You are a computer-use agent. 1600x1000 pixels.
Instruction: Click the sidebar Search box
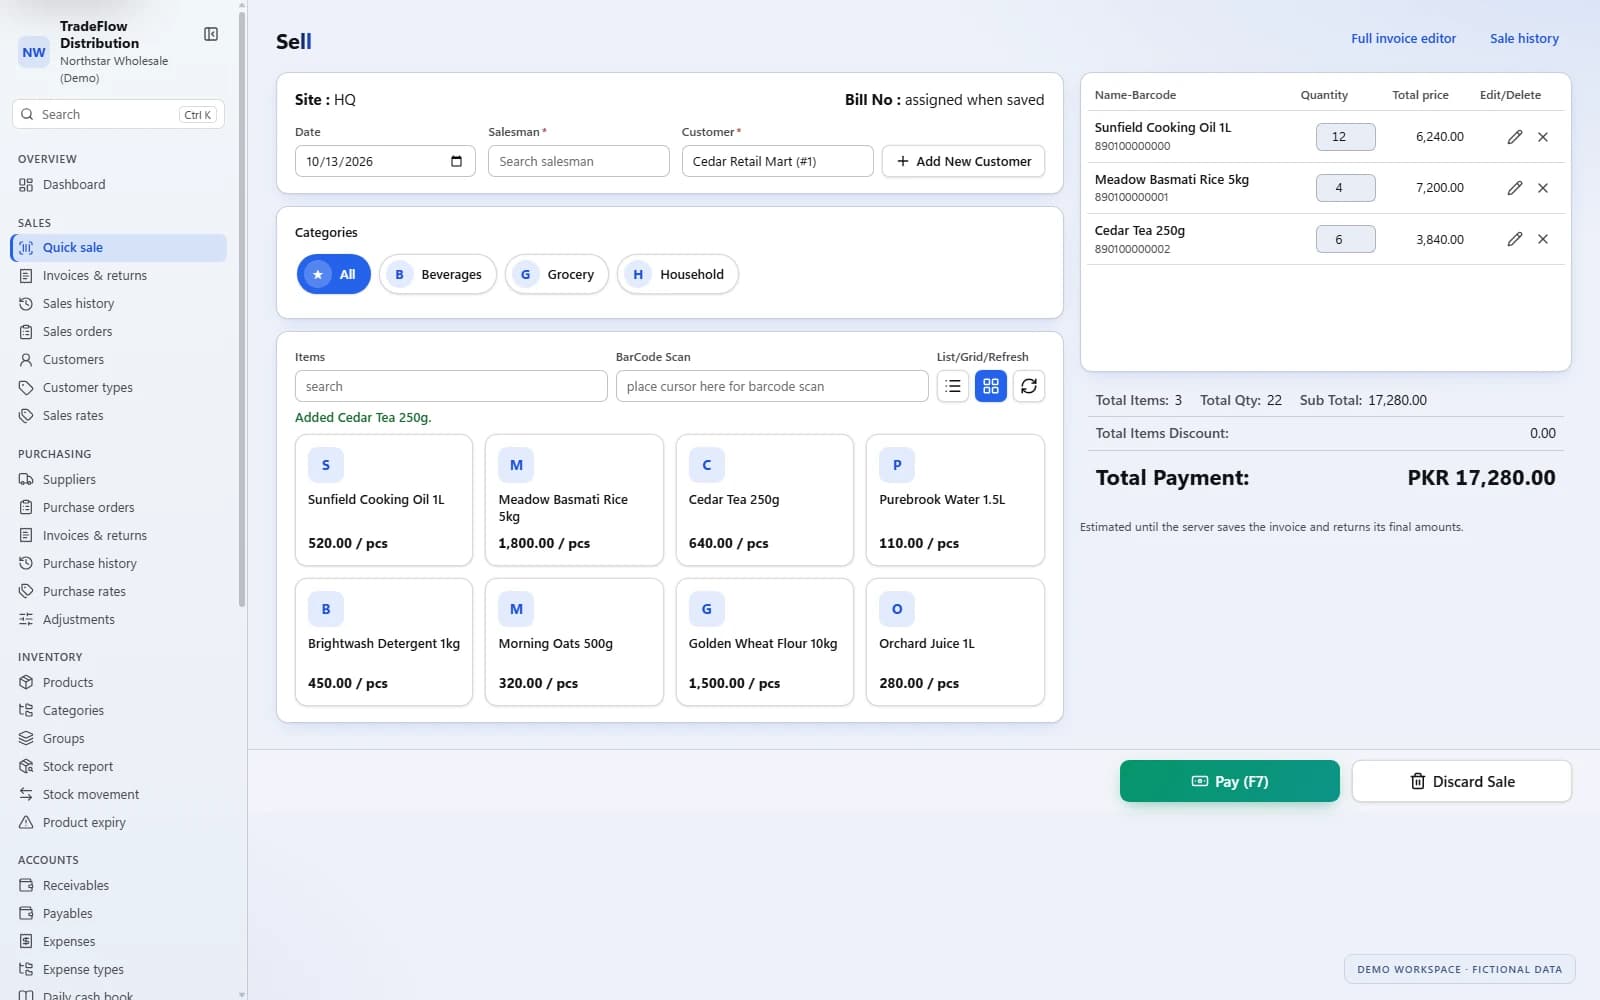point(118,114)
